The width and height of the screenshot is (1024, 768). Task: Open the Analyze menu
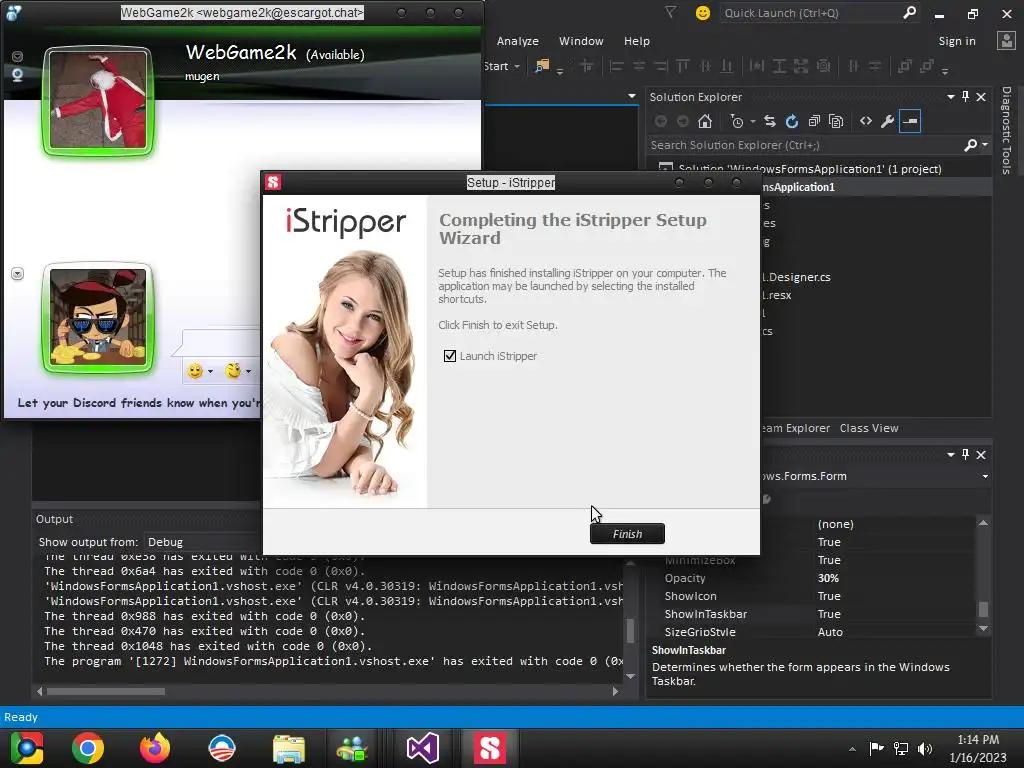click(518, 41)
